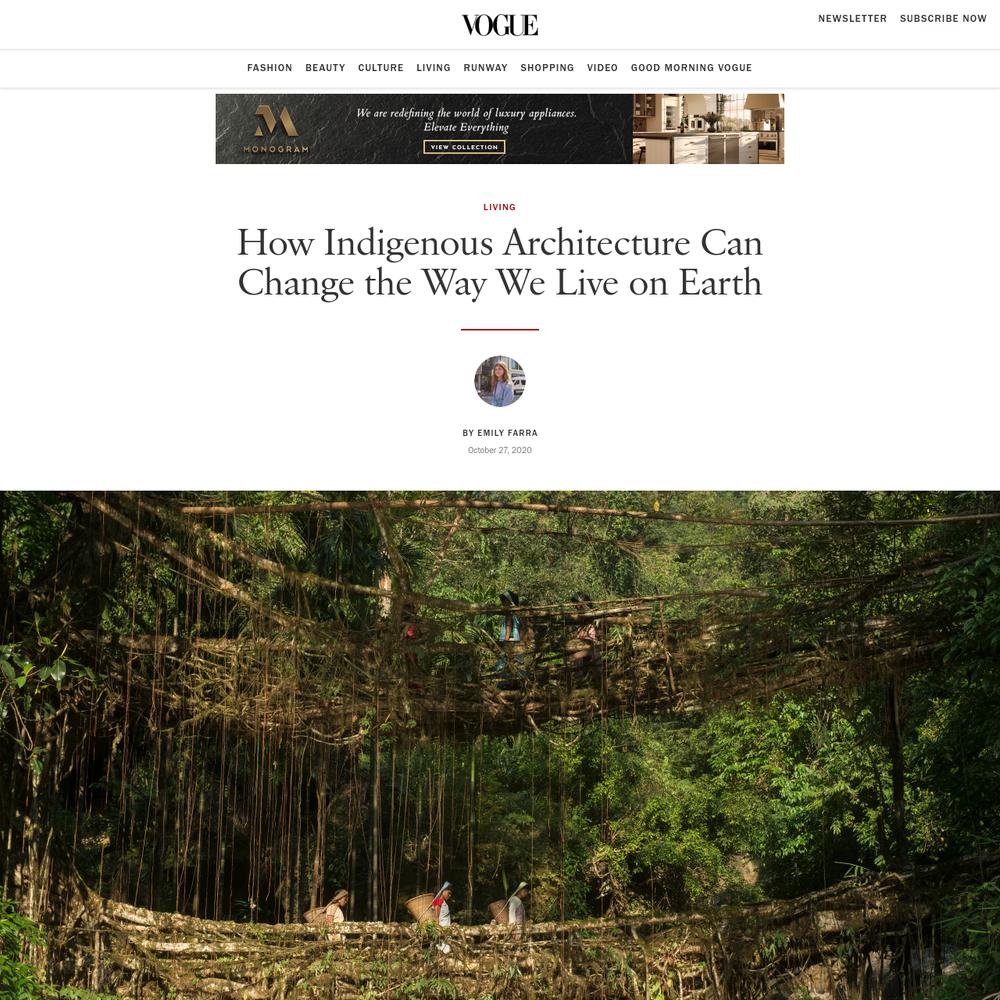Go to the Video section
Screen dimensions: 1000x1000
pyautogui.click(x=602, y=68)
